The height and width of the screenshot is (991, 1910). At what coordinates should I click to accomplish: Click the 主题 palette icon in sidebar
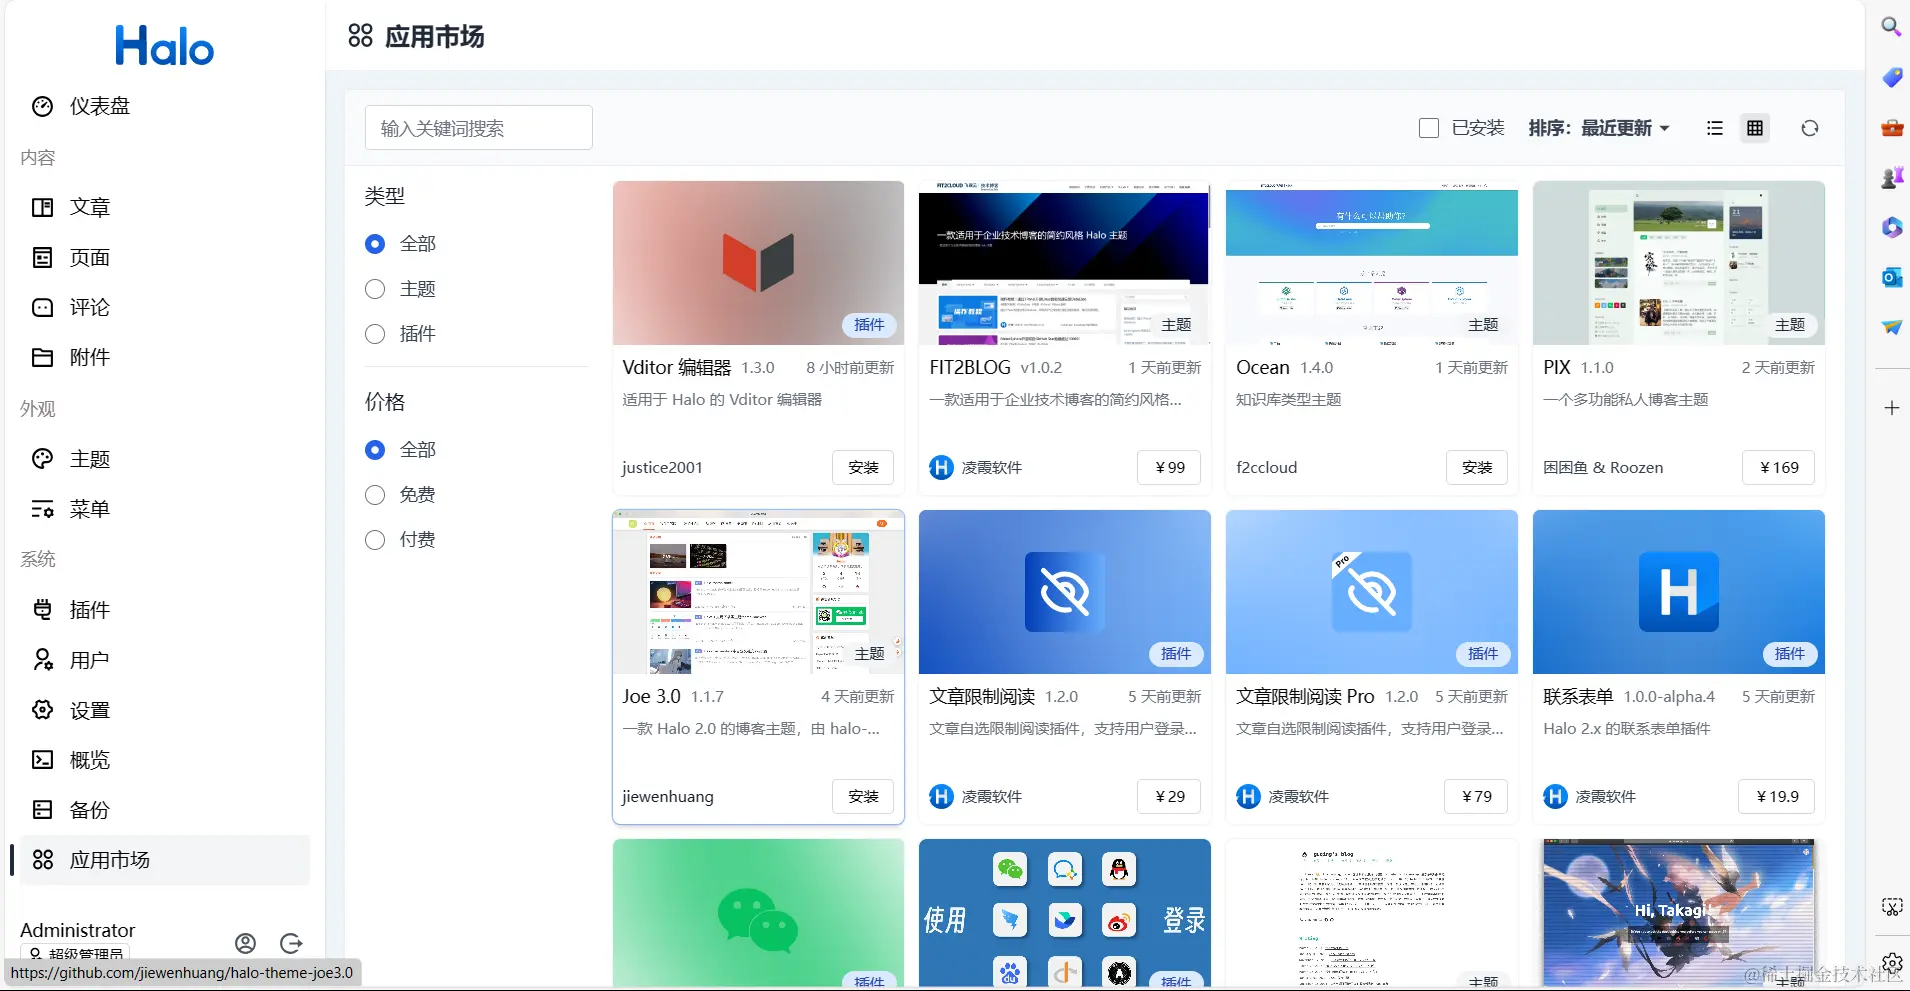pyautogui.click(x=43, y=459)
